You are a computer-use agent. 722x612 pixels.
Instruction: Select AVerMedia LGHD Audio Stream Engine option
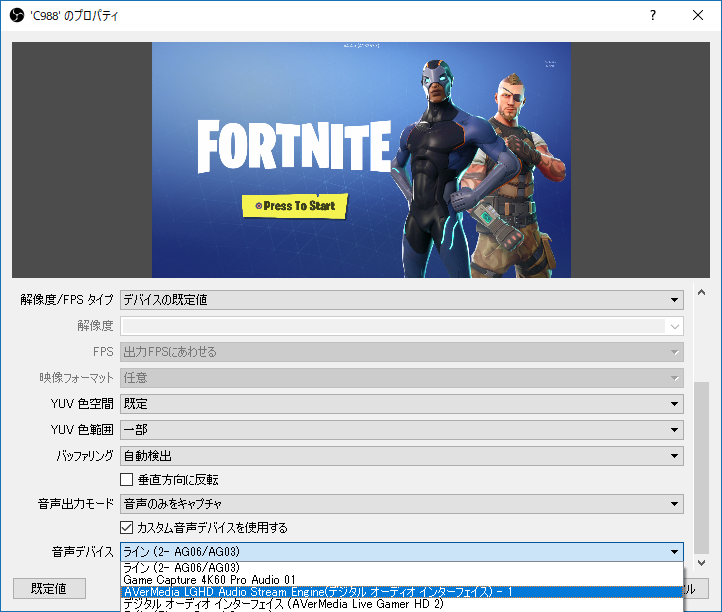(402, 592)
